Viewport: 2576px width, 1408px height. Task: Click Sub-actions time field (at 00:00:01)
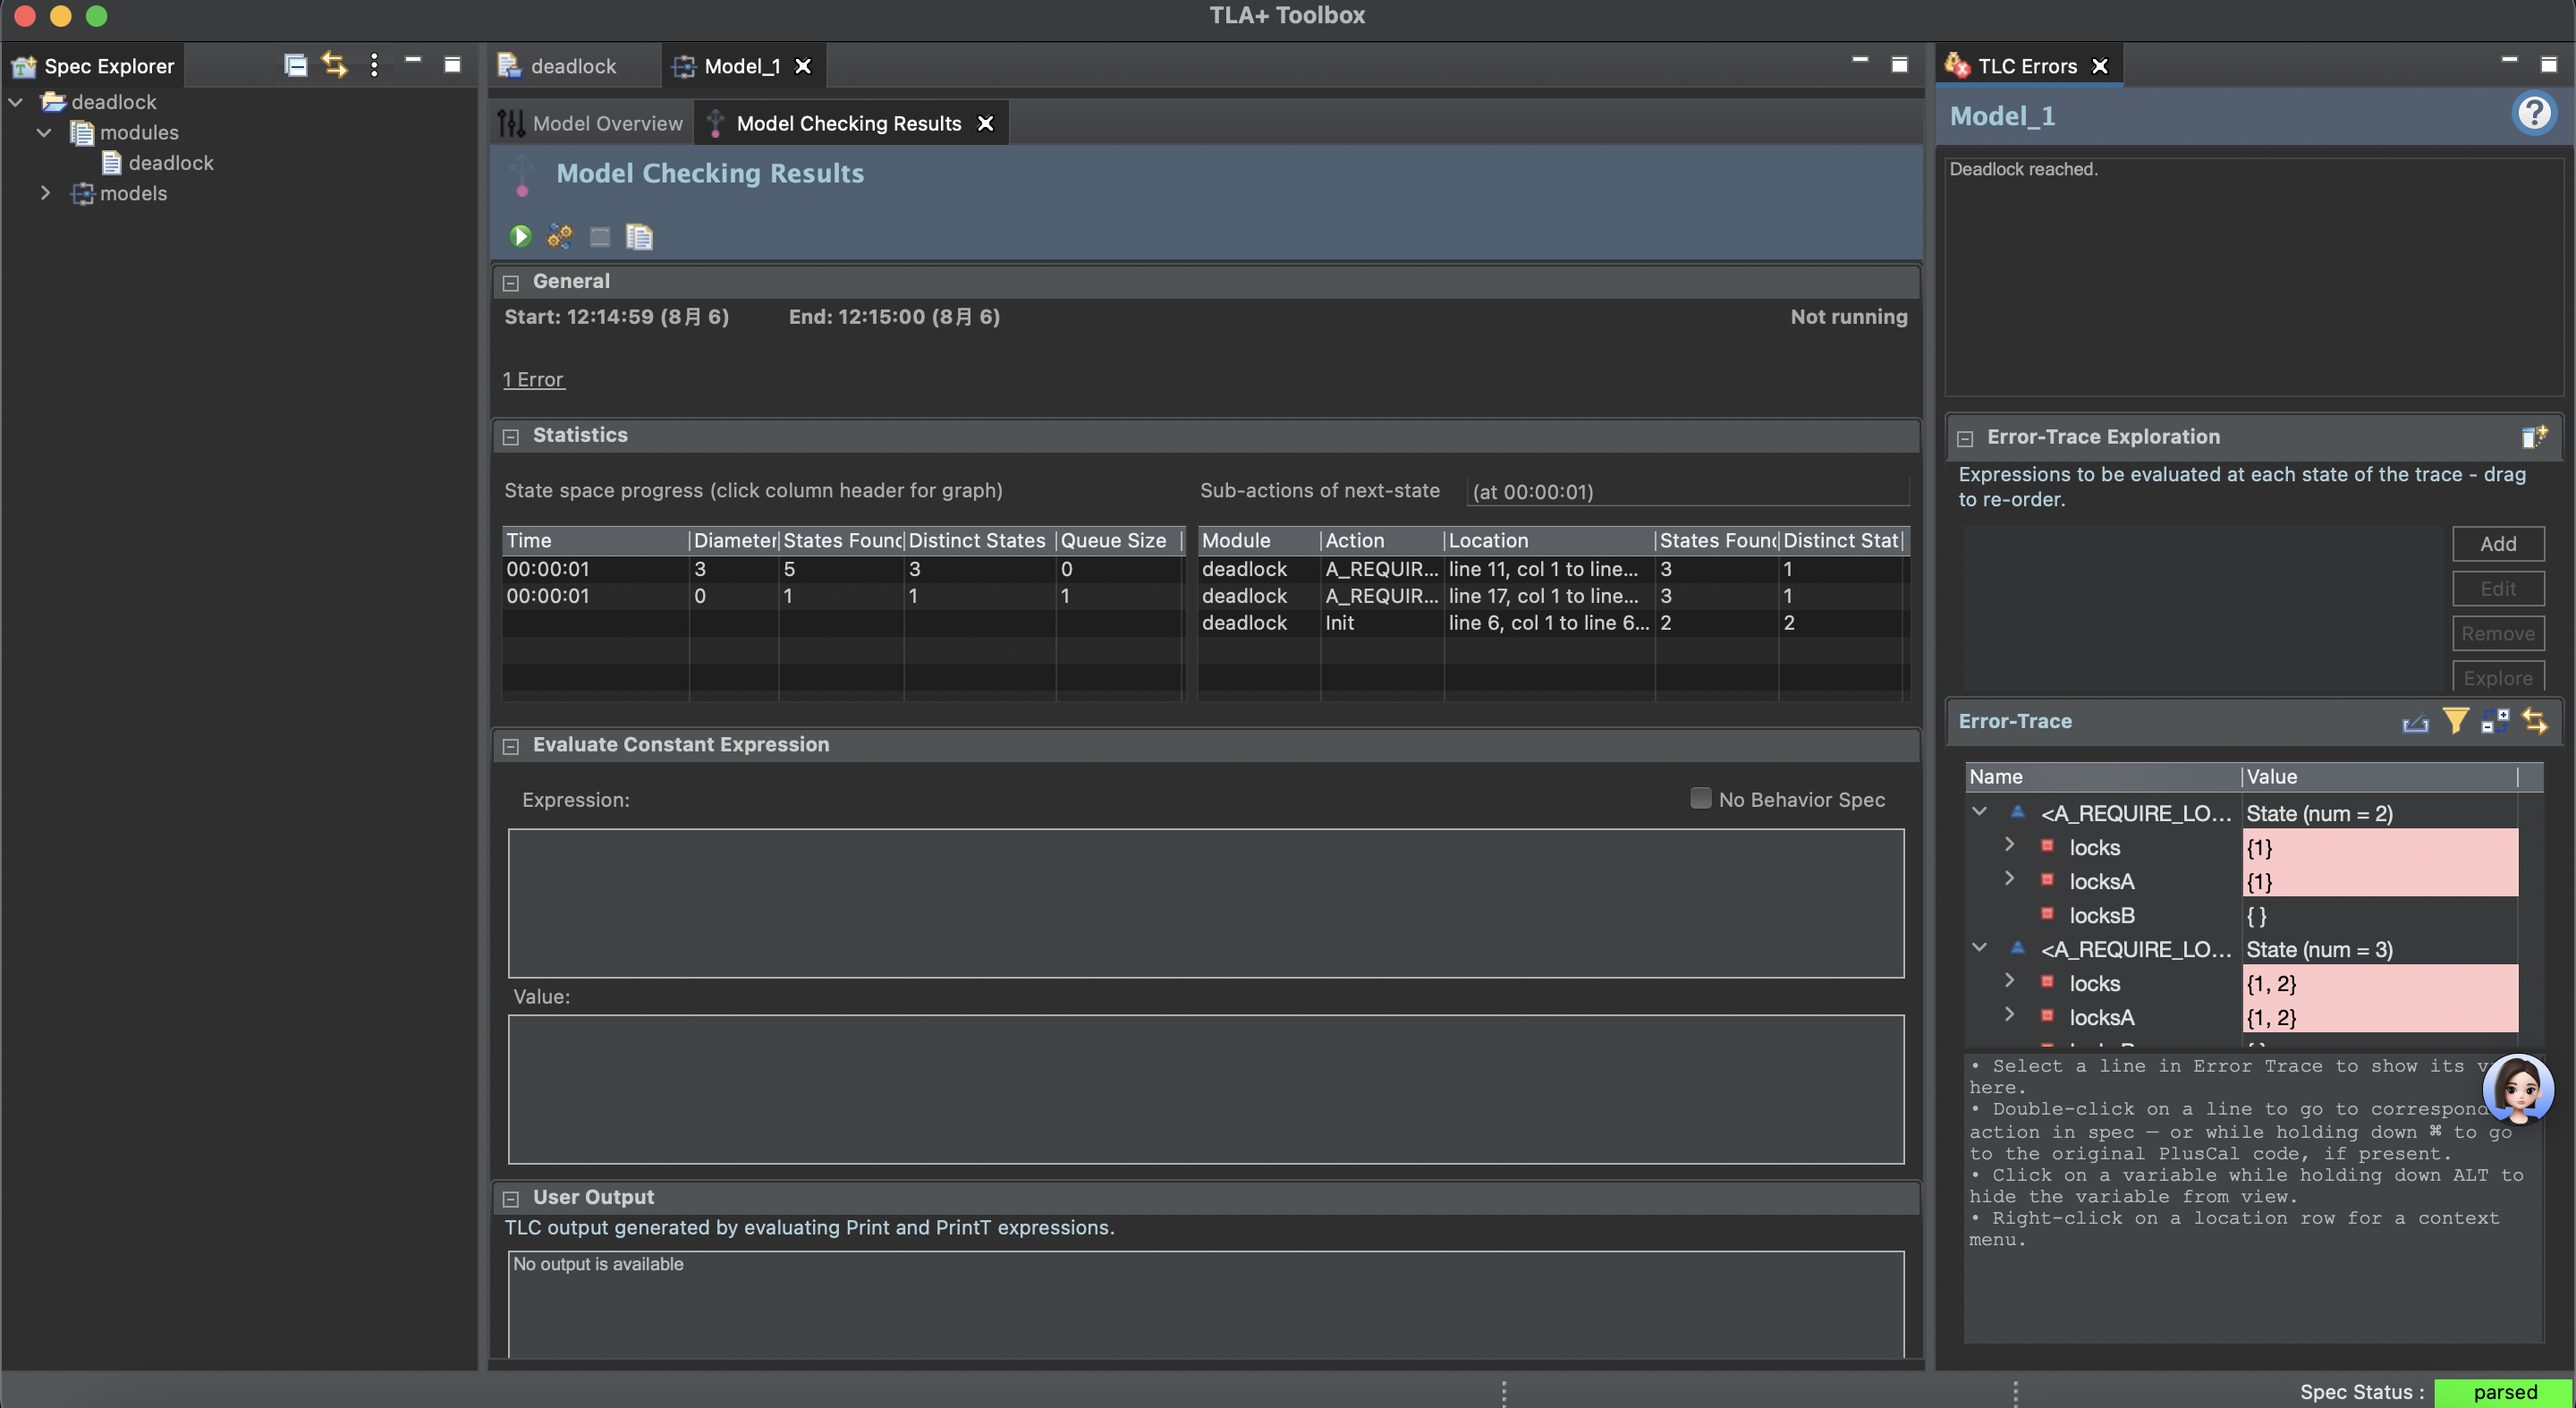[x=1688, y=492]
